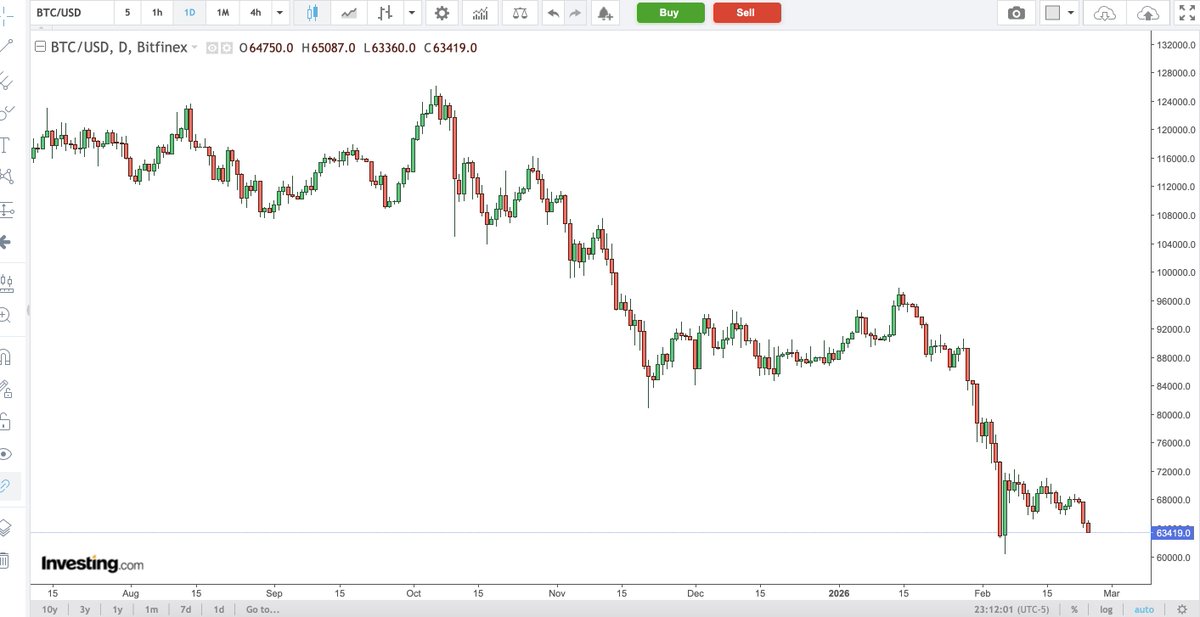Click the first legend settings icon
The width and height of the screenshot is (1200, 617).
coord(212,48)
